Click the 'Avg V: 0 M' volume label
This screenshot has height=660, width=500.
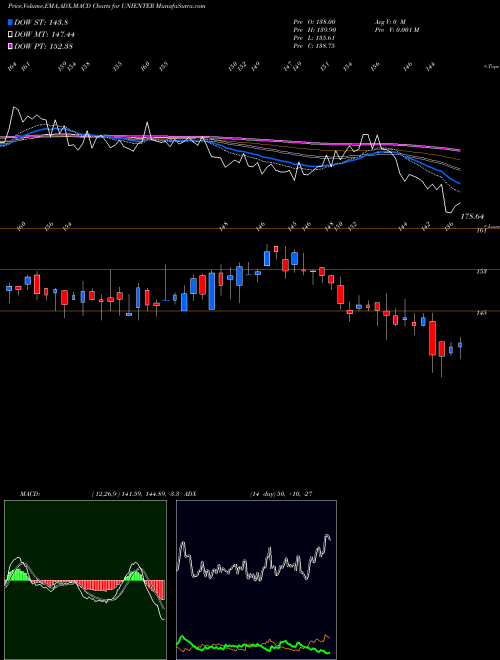click(389, 22)
